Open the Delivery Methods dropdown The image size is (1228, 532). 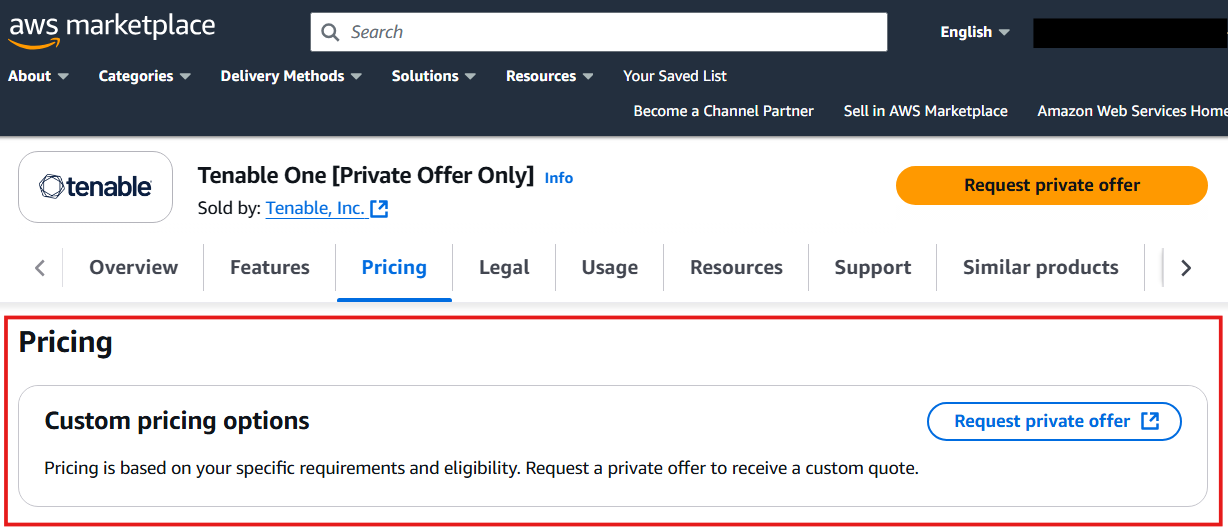click(x=291, y=76)
